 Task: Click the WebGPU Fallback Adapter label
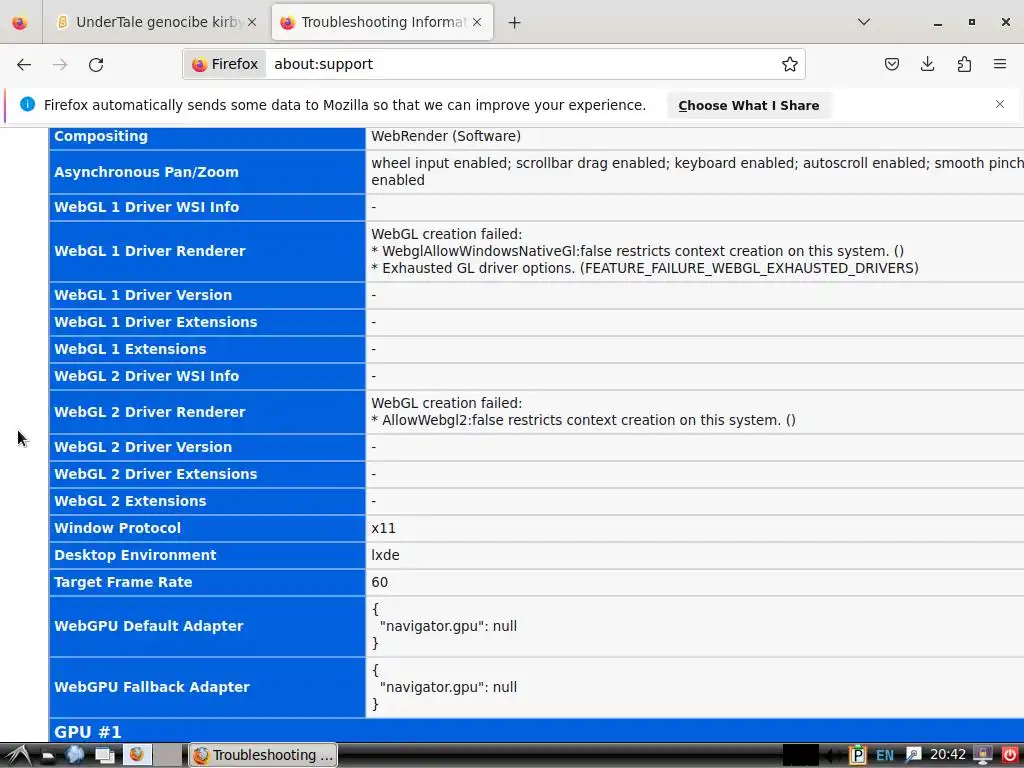click(152, 687)
